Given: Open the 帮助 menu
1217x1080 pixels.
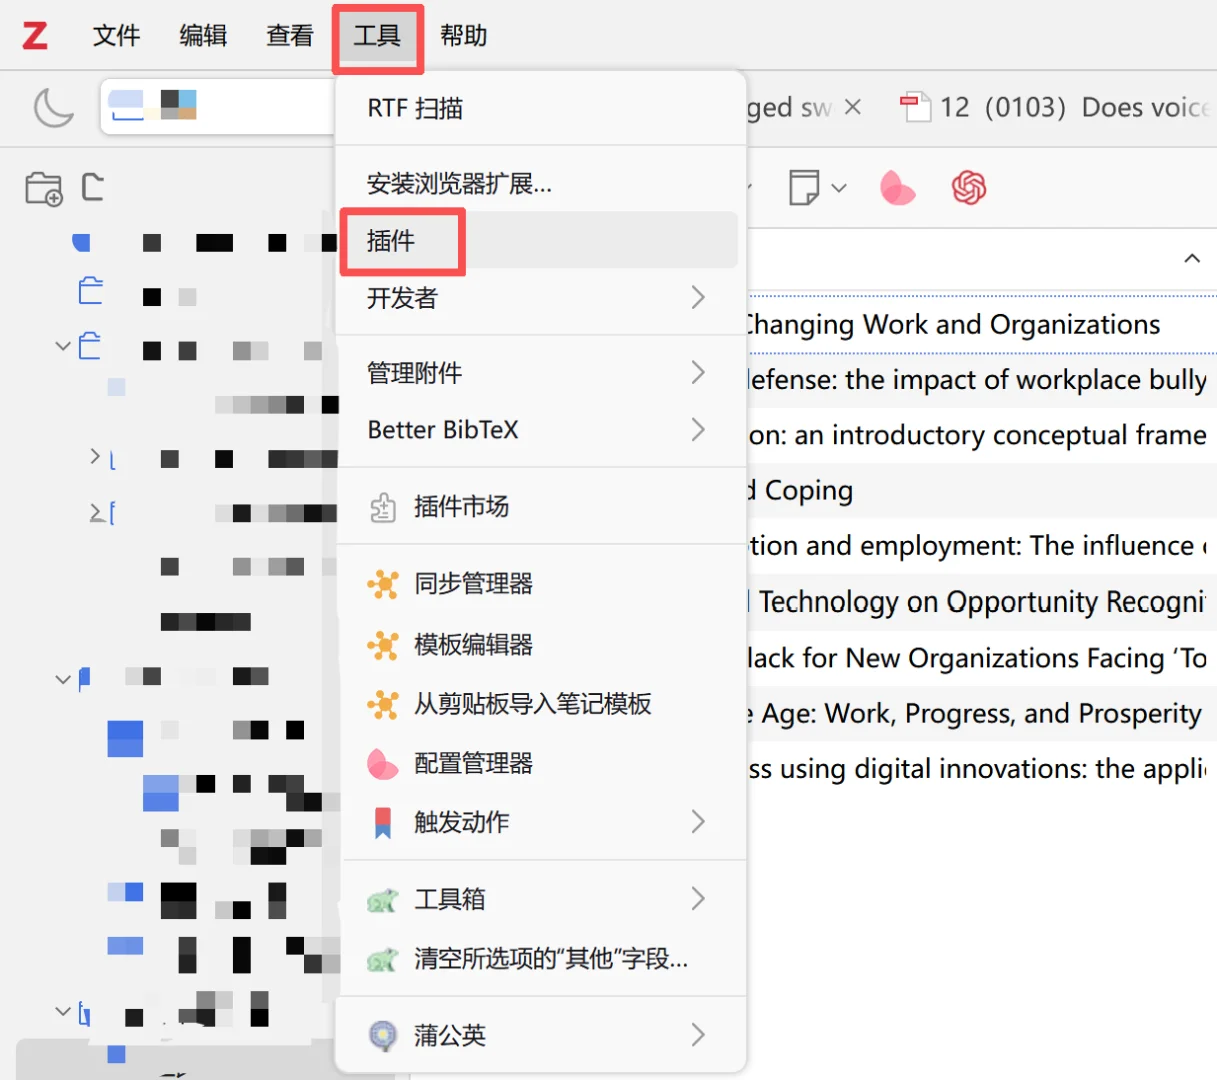Looking at the screenshot, I should tap(462, 35).
